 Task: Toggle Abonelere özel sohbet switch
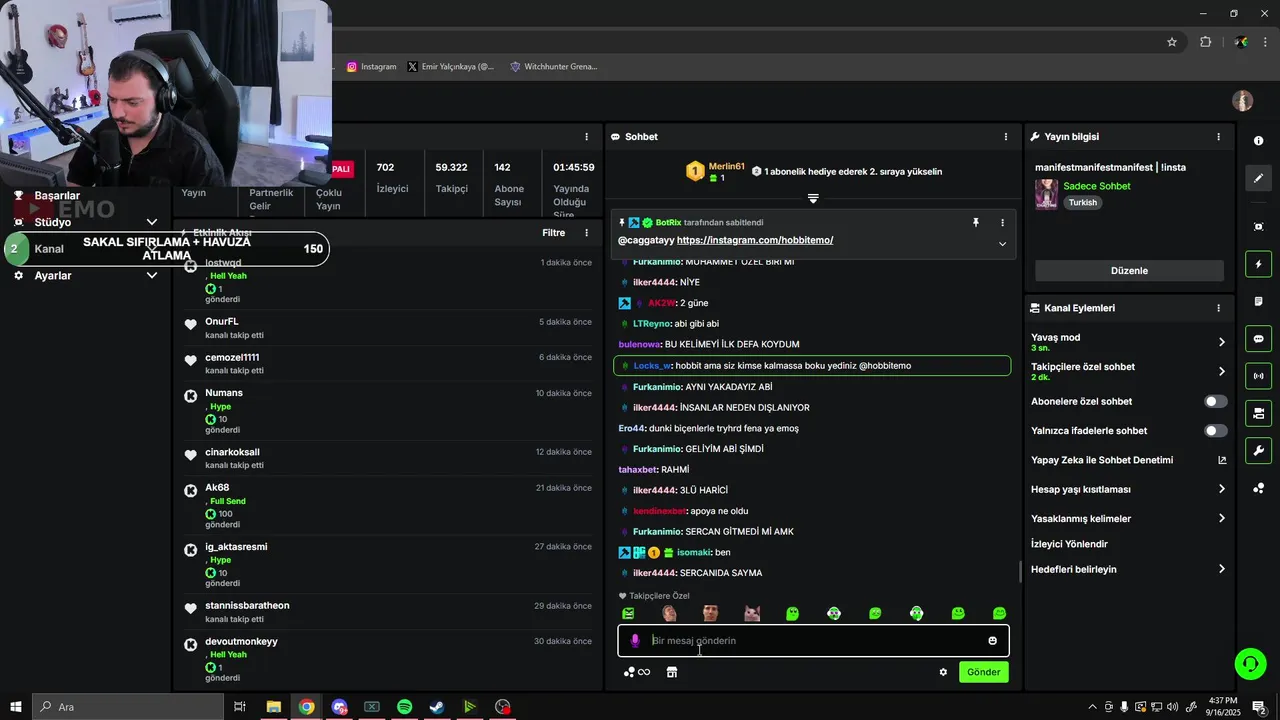point(1216,401)
